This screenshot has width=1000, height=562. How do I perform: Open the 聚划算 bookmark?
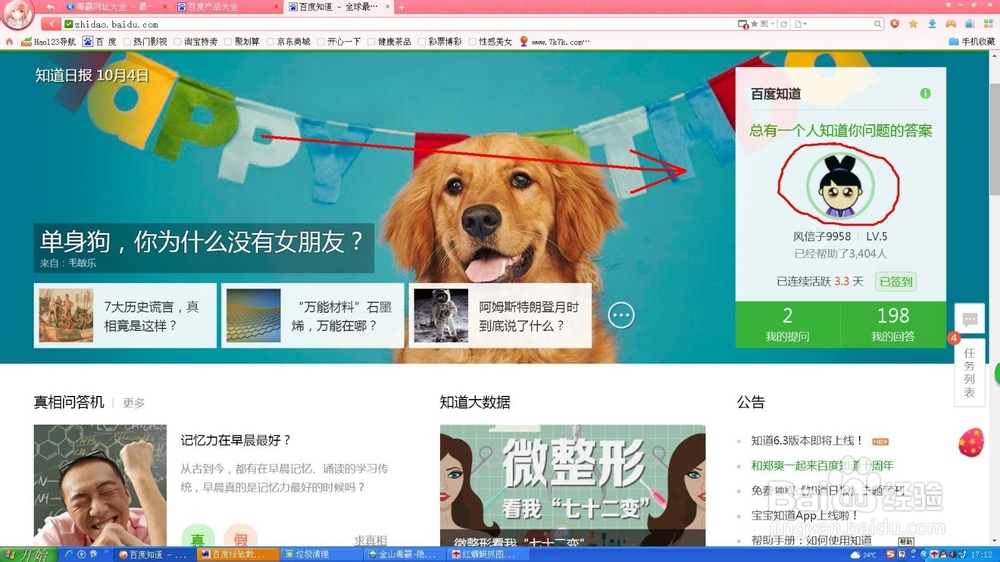tap(242, 41)
